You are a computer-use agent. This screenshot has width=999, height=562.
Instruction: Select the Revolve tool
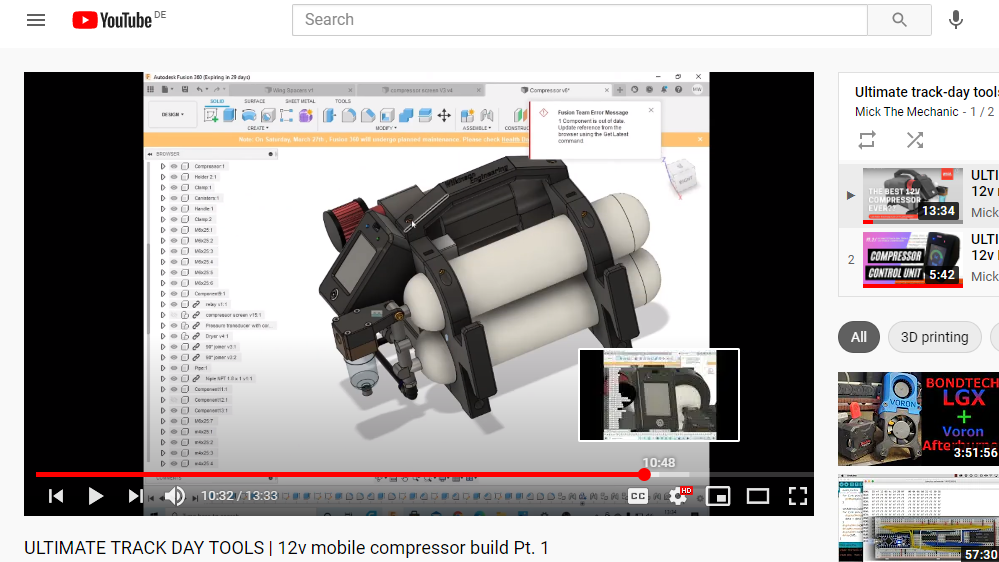click(x=249, y=115)
